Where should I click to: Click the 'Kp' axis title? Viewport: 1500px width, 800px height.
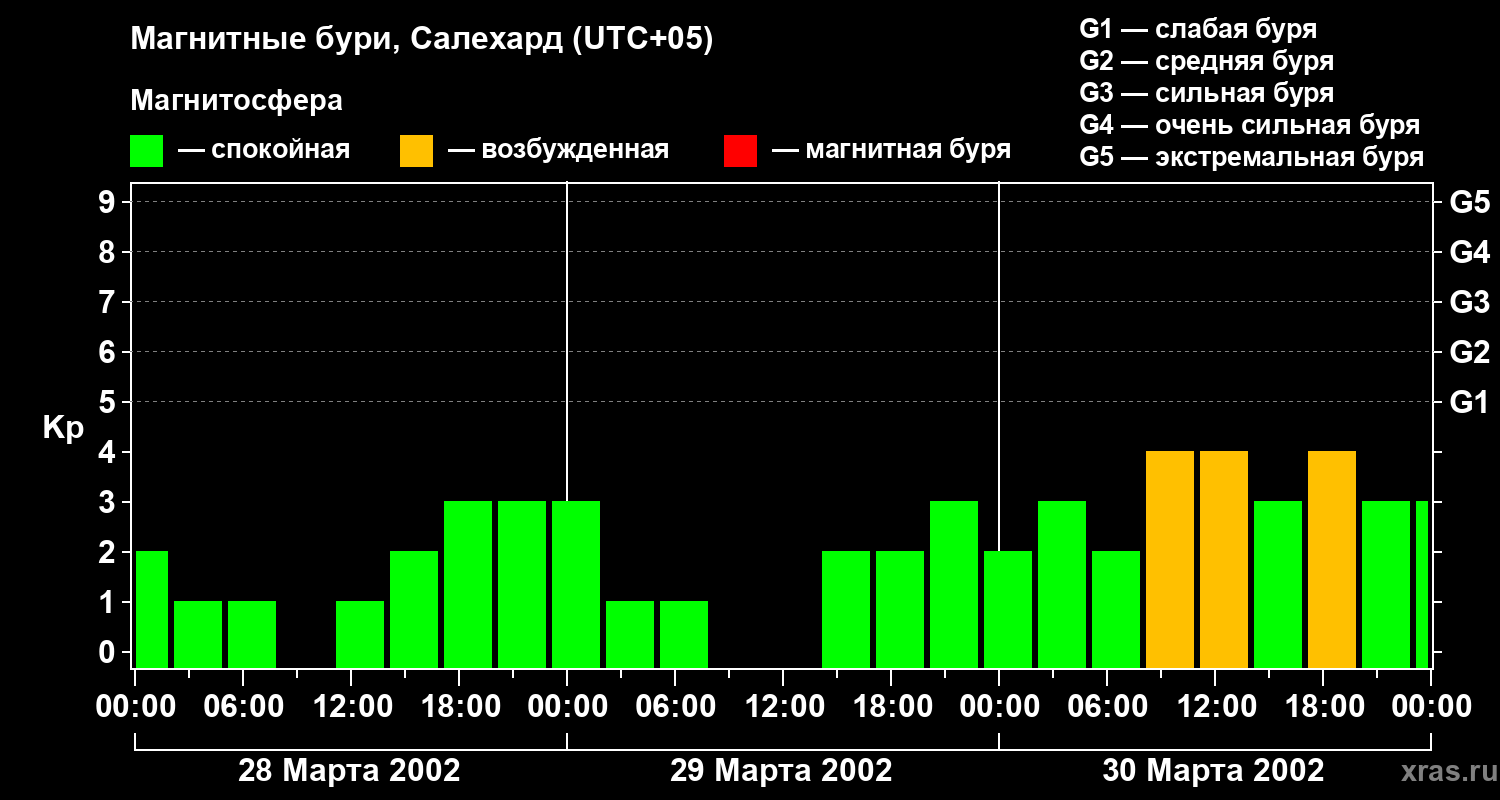click(x=63, y=428)
